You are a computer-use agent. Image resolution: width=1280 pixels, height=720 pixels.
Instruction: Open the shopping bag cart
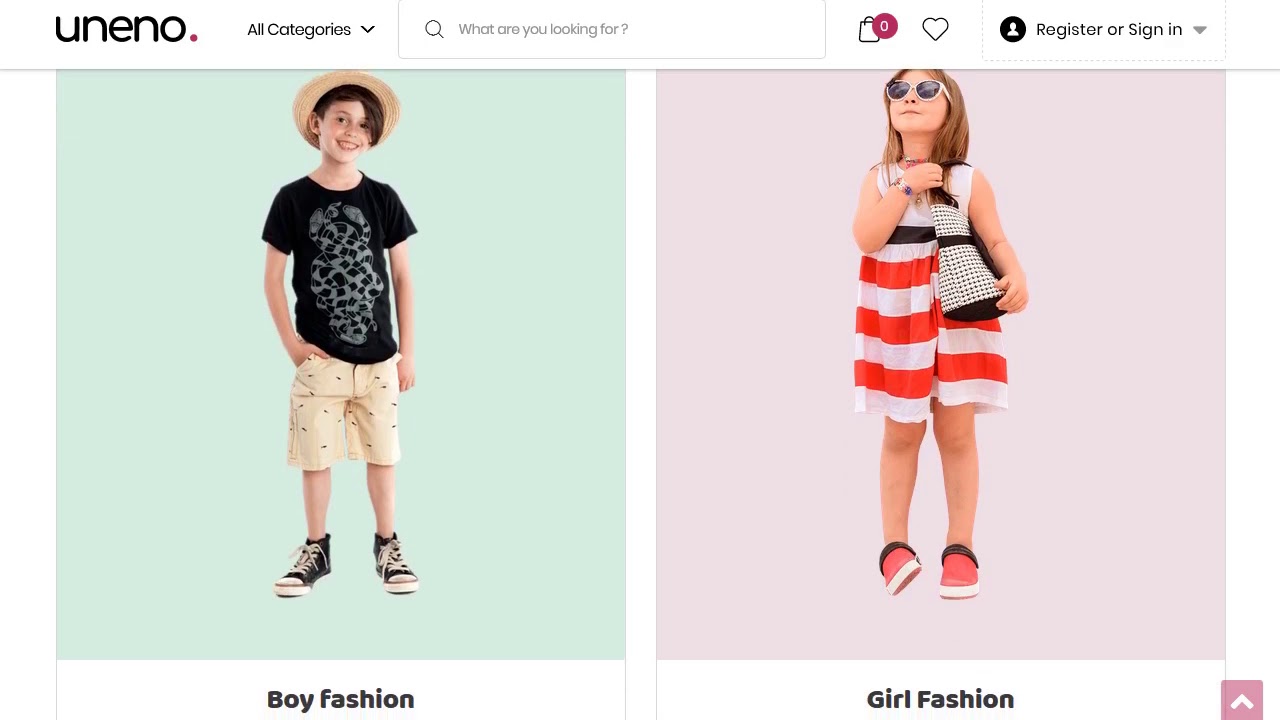click(x=868, y=30)
